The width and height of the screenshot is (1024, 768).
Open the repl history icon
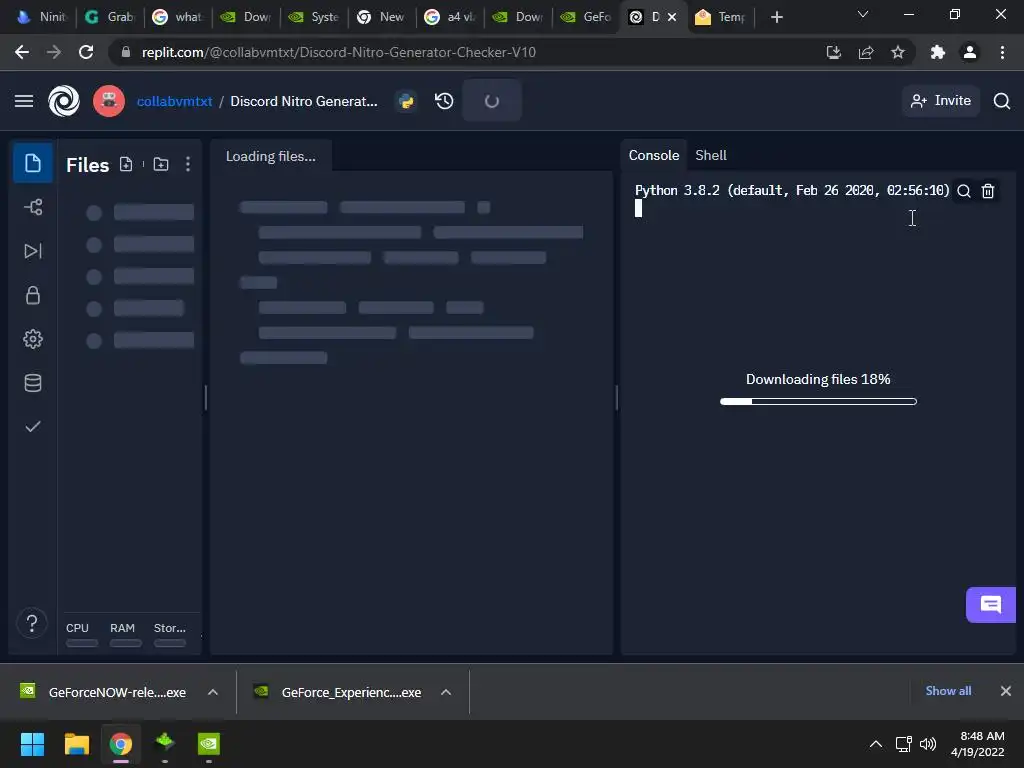coord(444,101)
